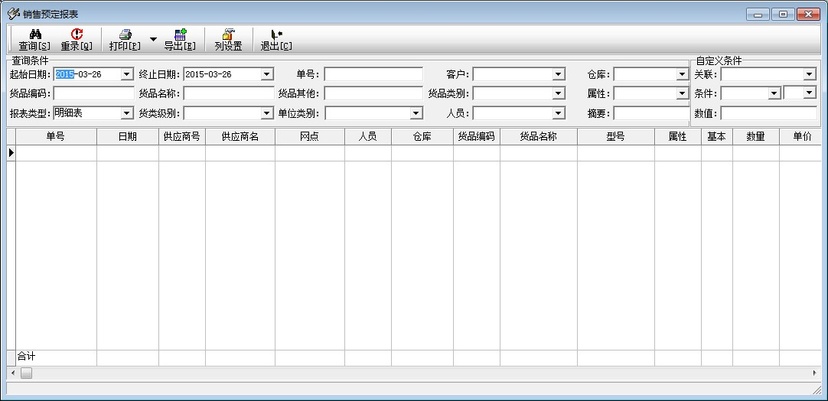Click the horizontal scrollbar right arrow
This screenshot has height=401, width=828.
pyautogui.click(x=814, y=373)
